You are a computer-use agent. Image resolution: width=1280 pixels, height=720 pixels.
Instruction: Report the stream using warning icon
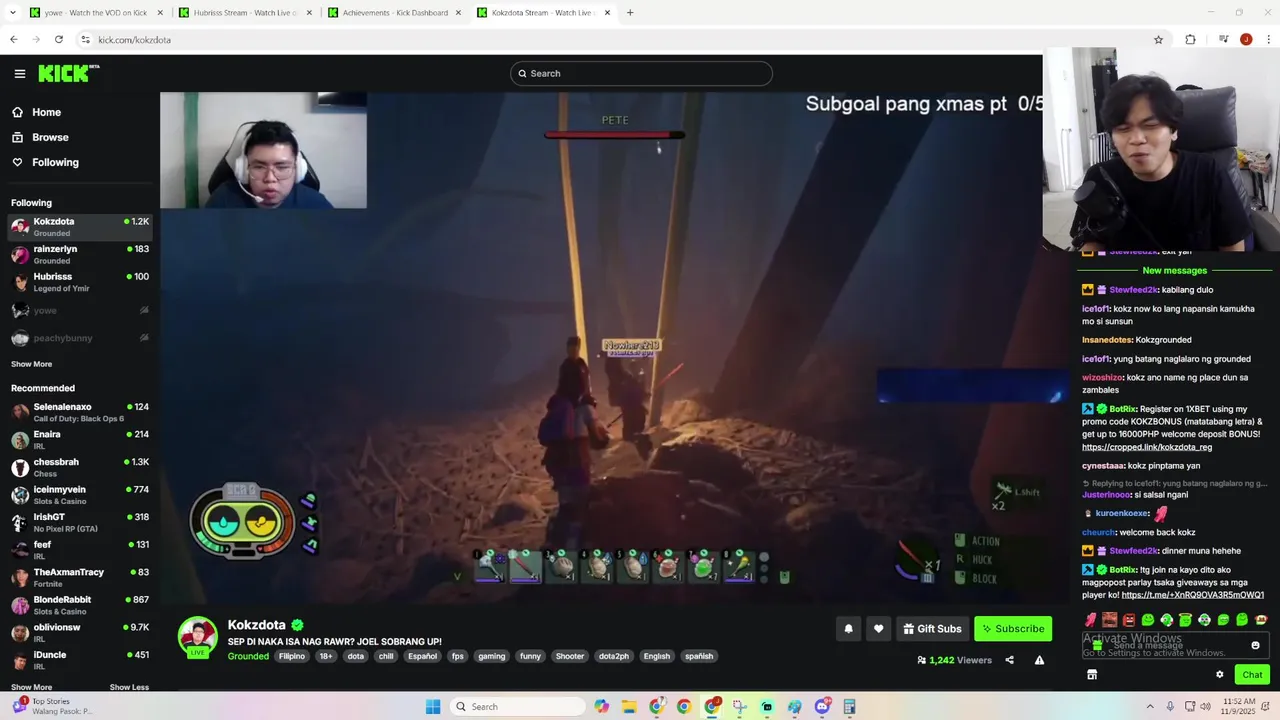(1039, 660)
